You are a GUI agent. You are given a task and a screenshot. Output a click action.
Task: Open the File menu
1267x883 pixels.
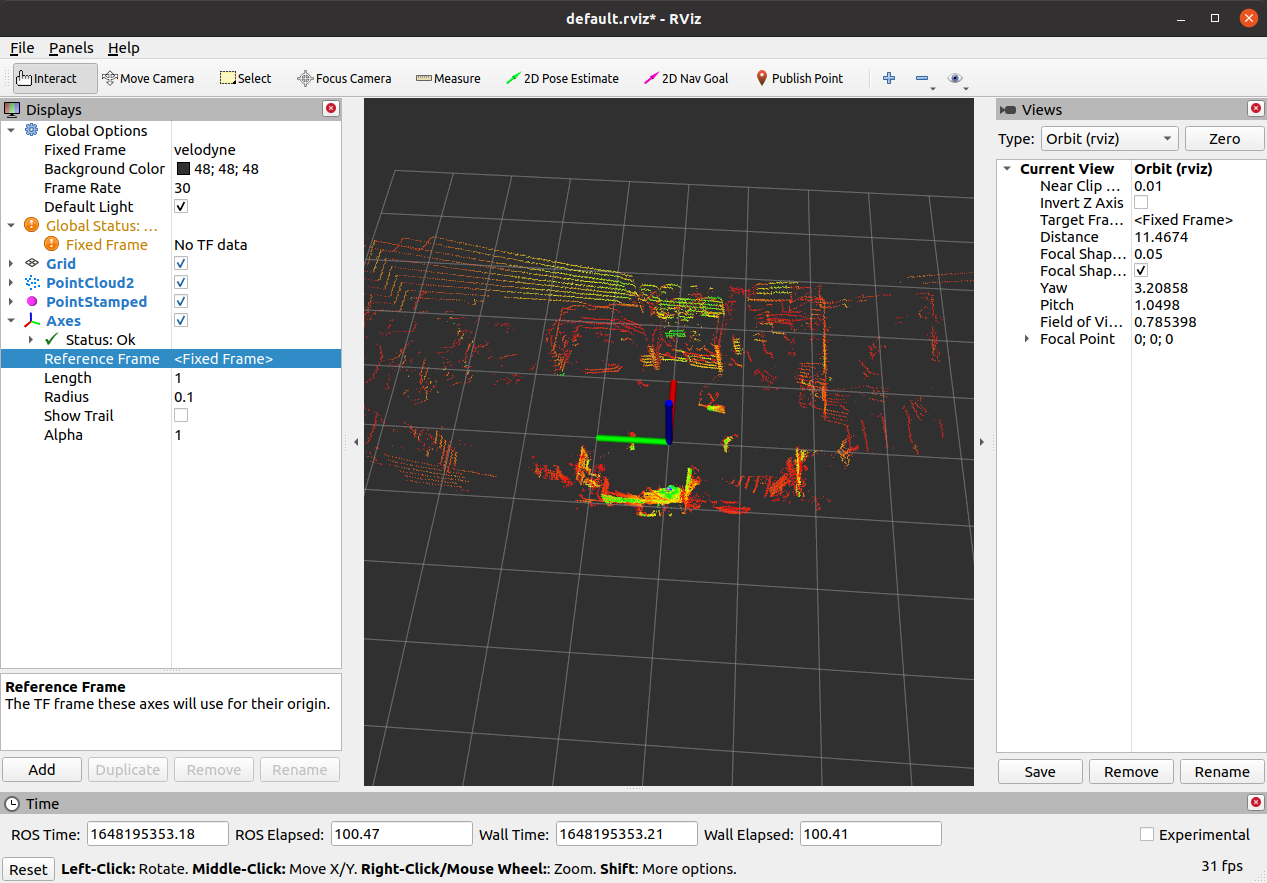click(x=22, y=48)
